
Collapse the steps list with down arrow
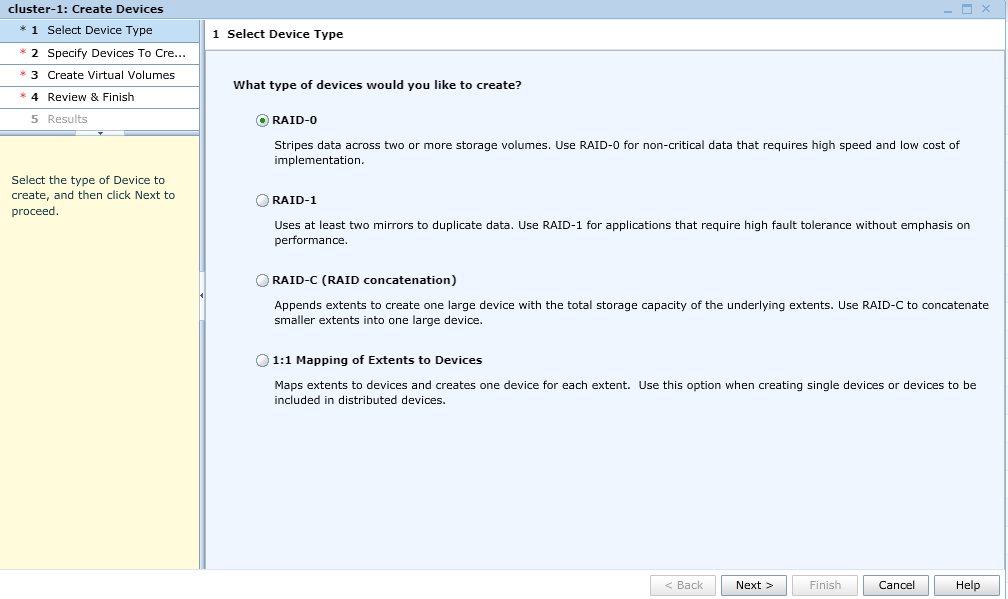point(100,133)
